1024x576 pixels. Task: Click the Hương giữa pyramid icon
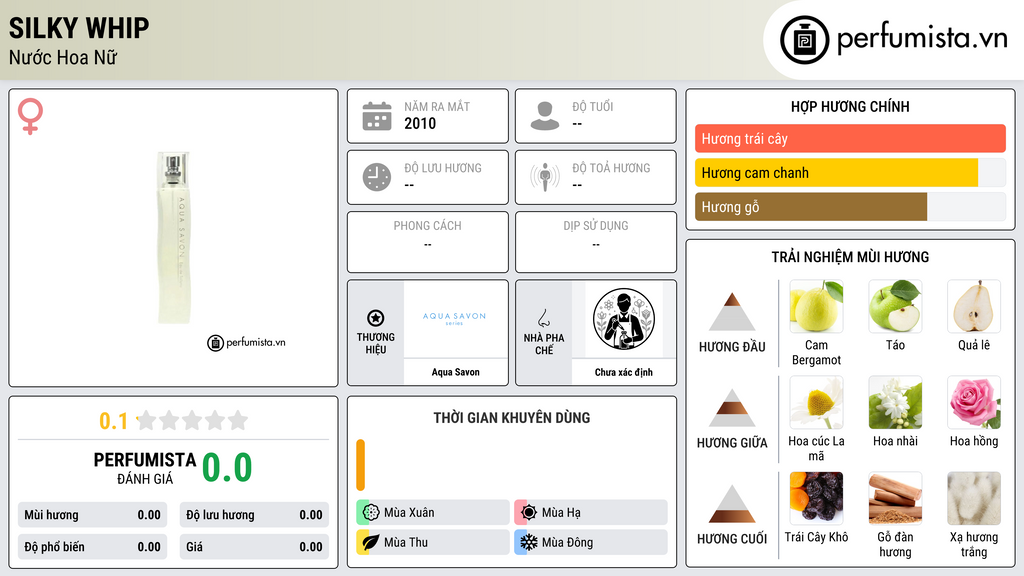732,408
